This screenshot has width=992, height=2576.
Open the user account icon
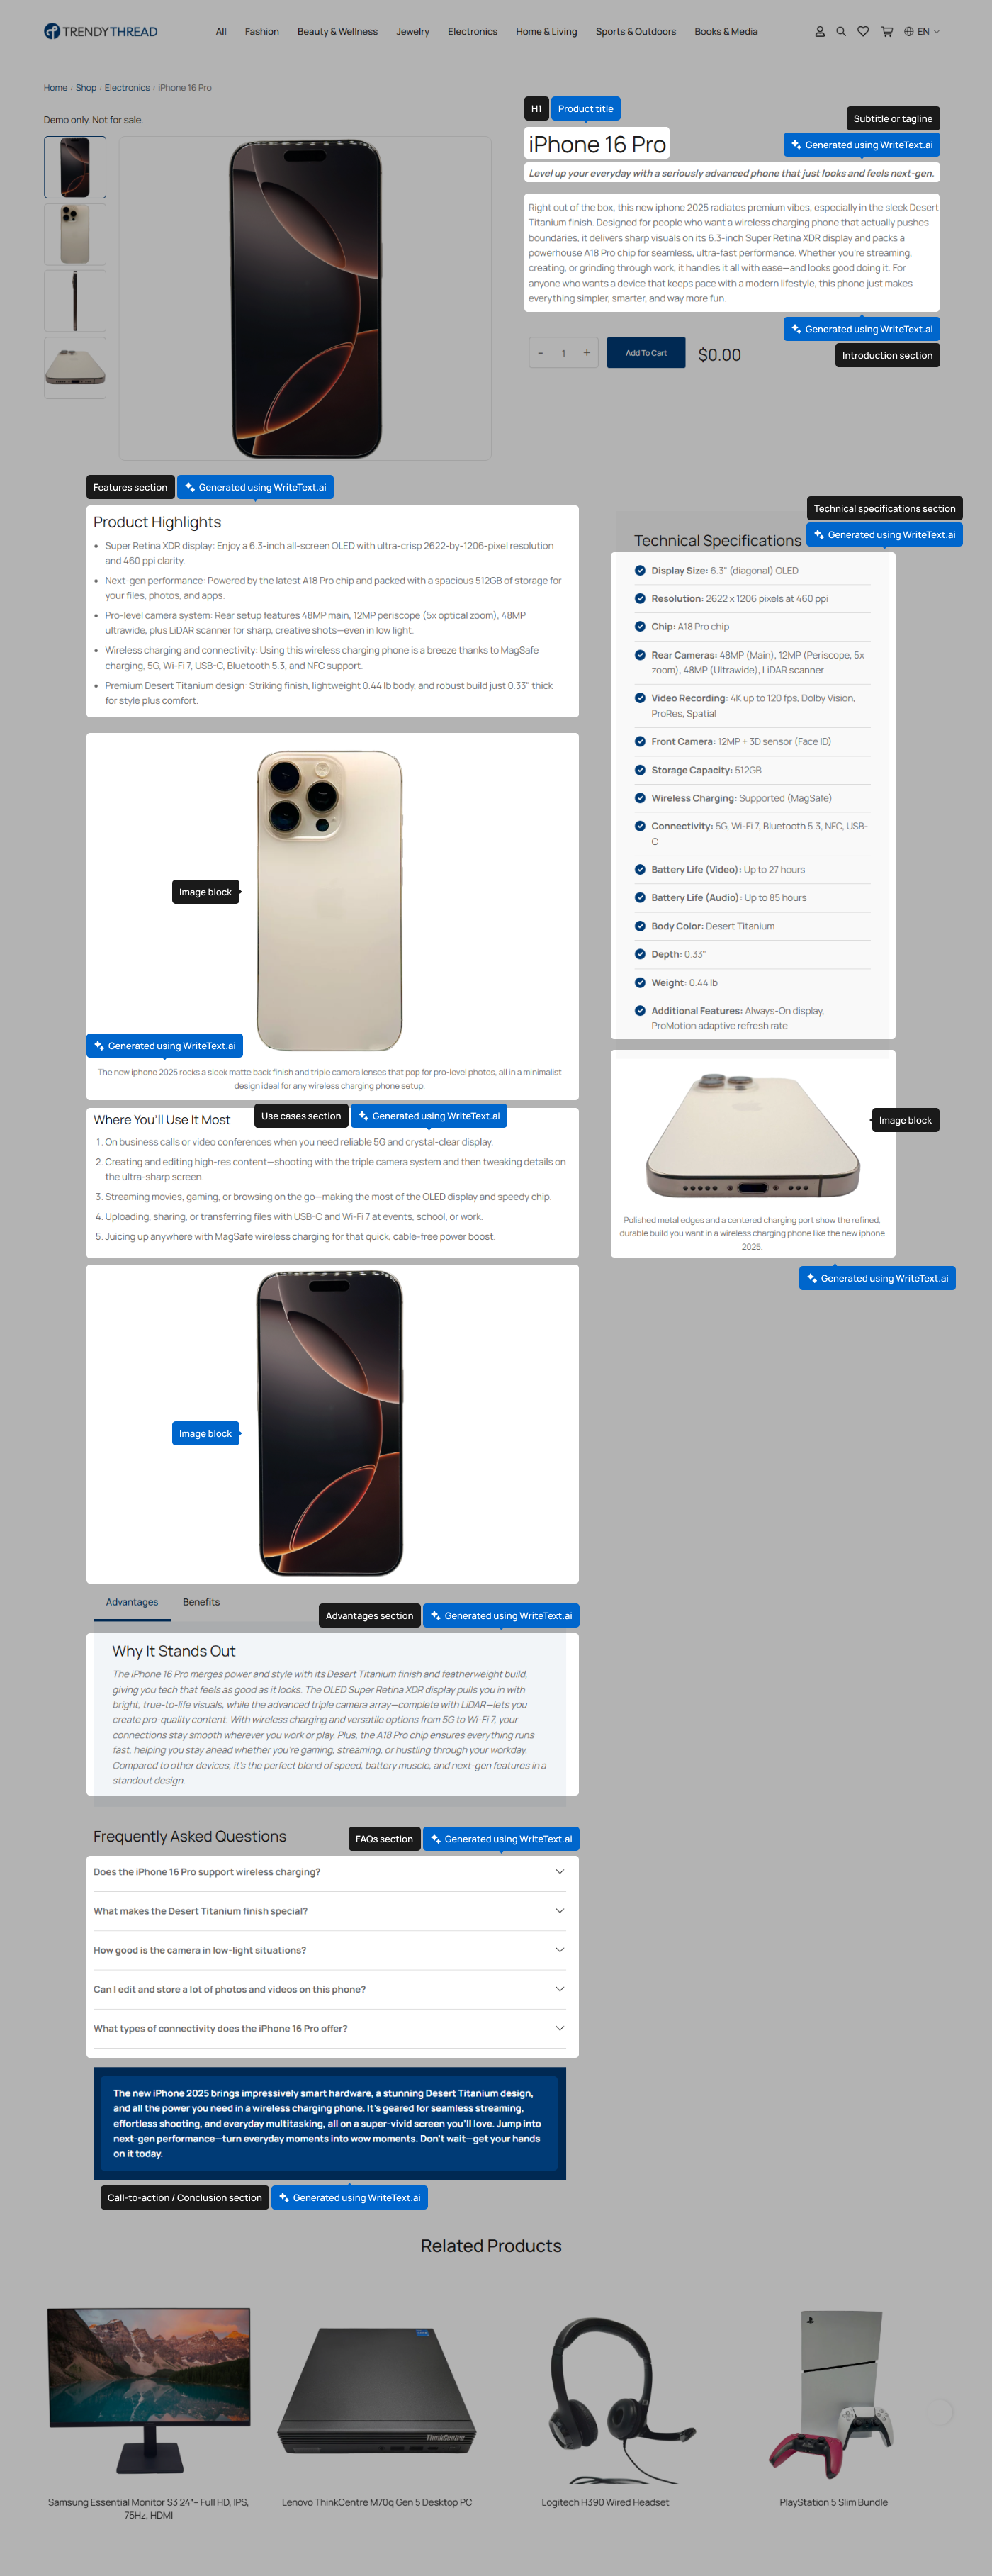click(x=819, y=32)
